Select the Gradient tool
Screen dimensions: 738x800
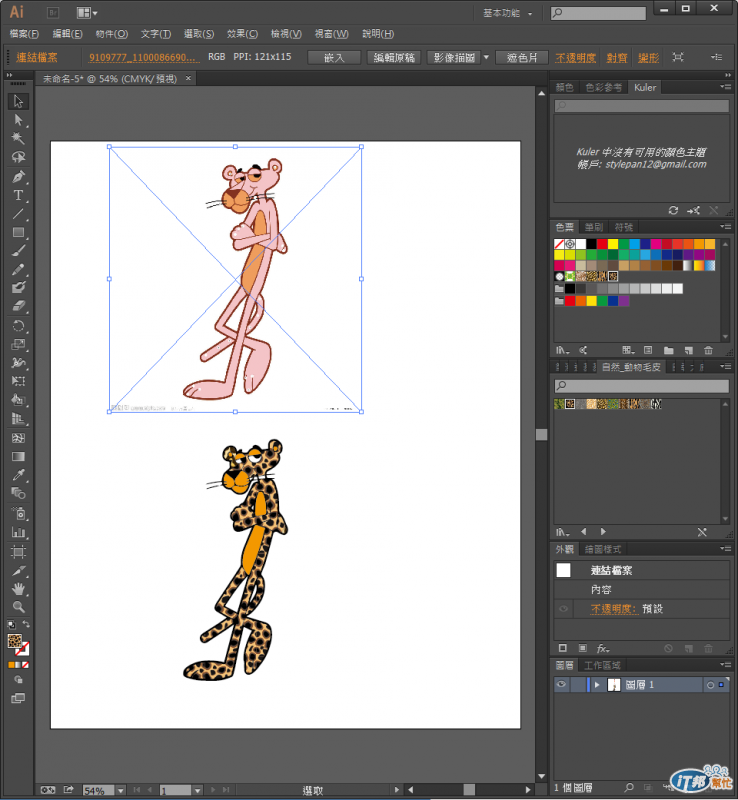point(18,457)
